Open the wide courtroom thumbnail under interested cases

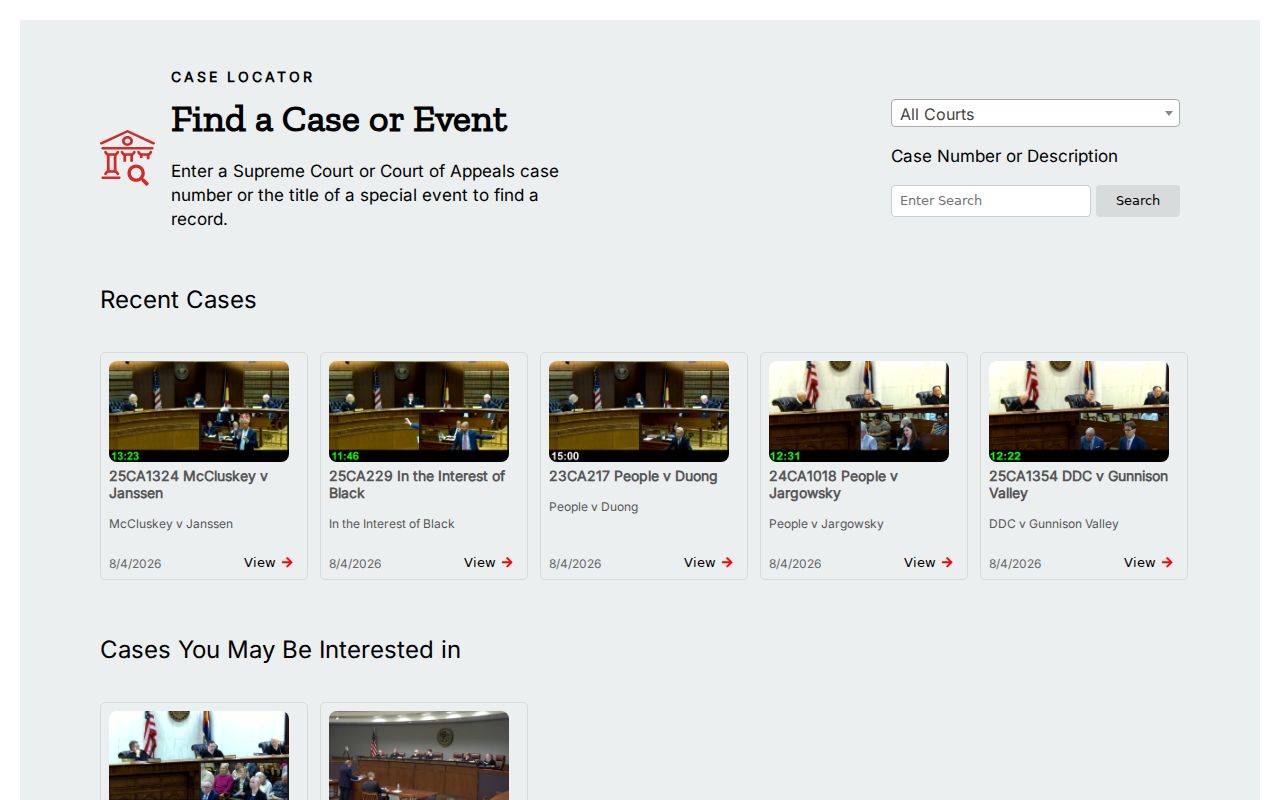pos(419,755)
